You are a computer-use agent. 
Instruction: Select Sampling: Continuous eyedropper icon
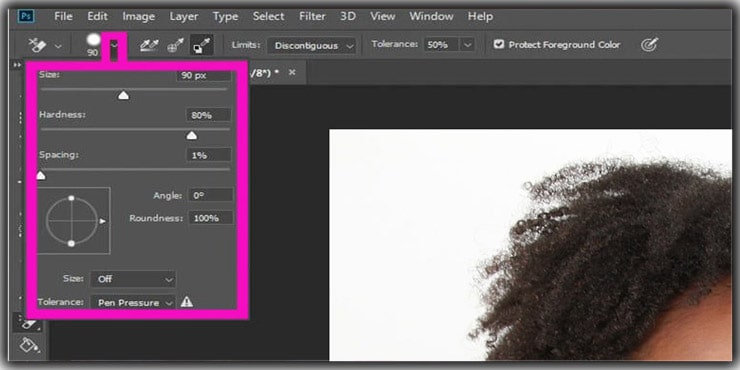click(149, 45)
